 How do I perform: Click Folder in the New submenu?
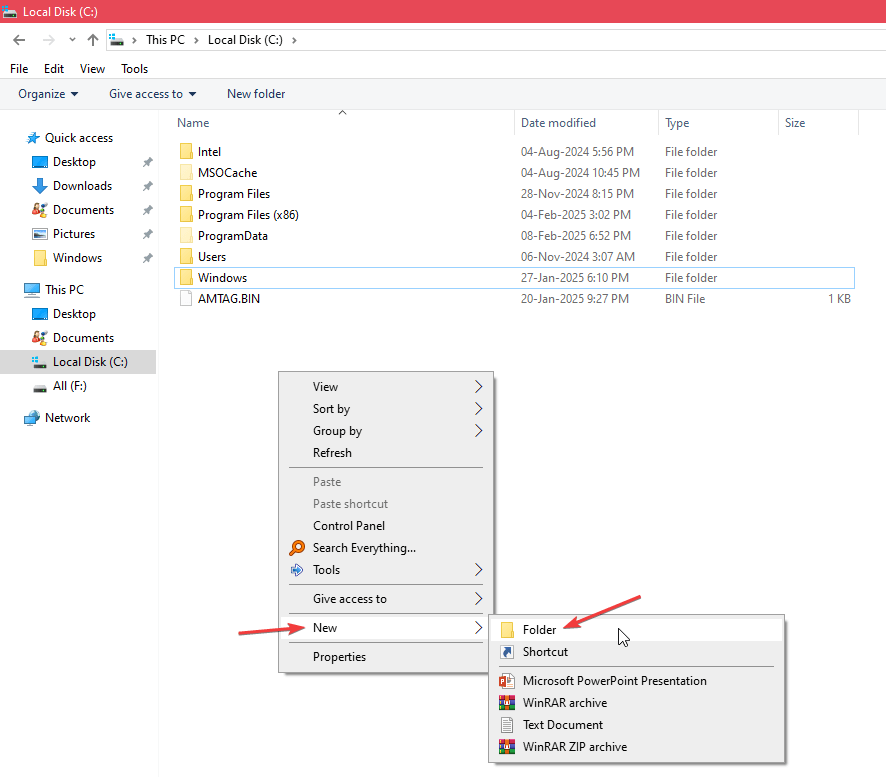(539, 630)
